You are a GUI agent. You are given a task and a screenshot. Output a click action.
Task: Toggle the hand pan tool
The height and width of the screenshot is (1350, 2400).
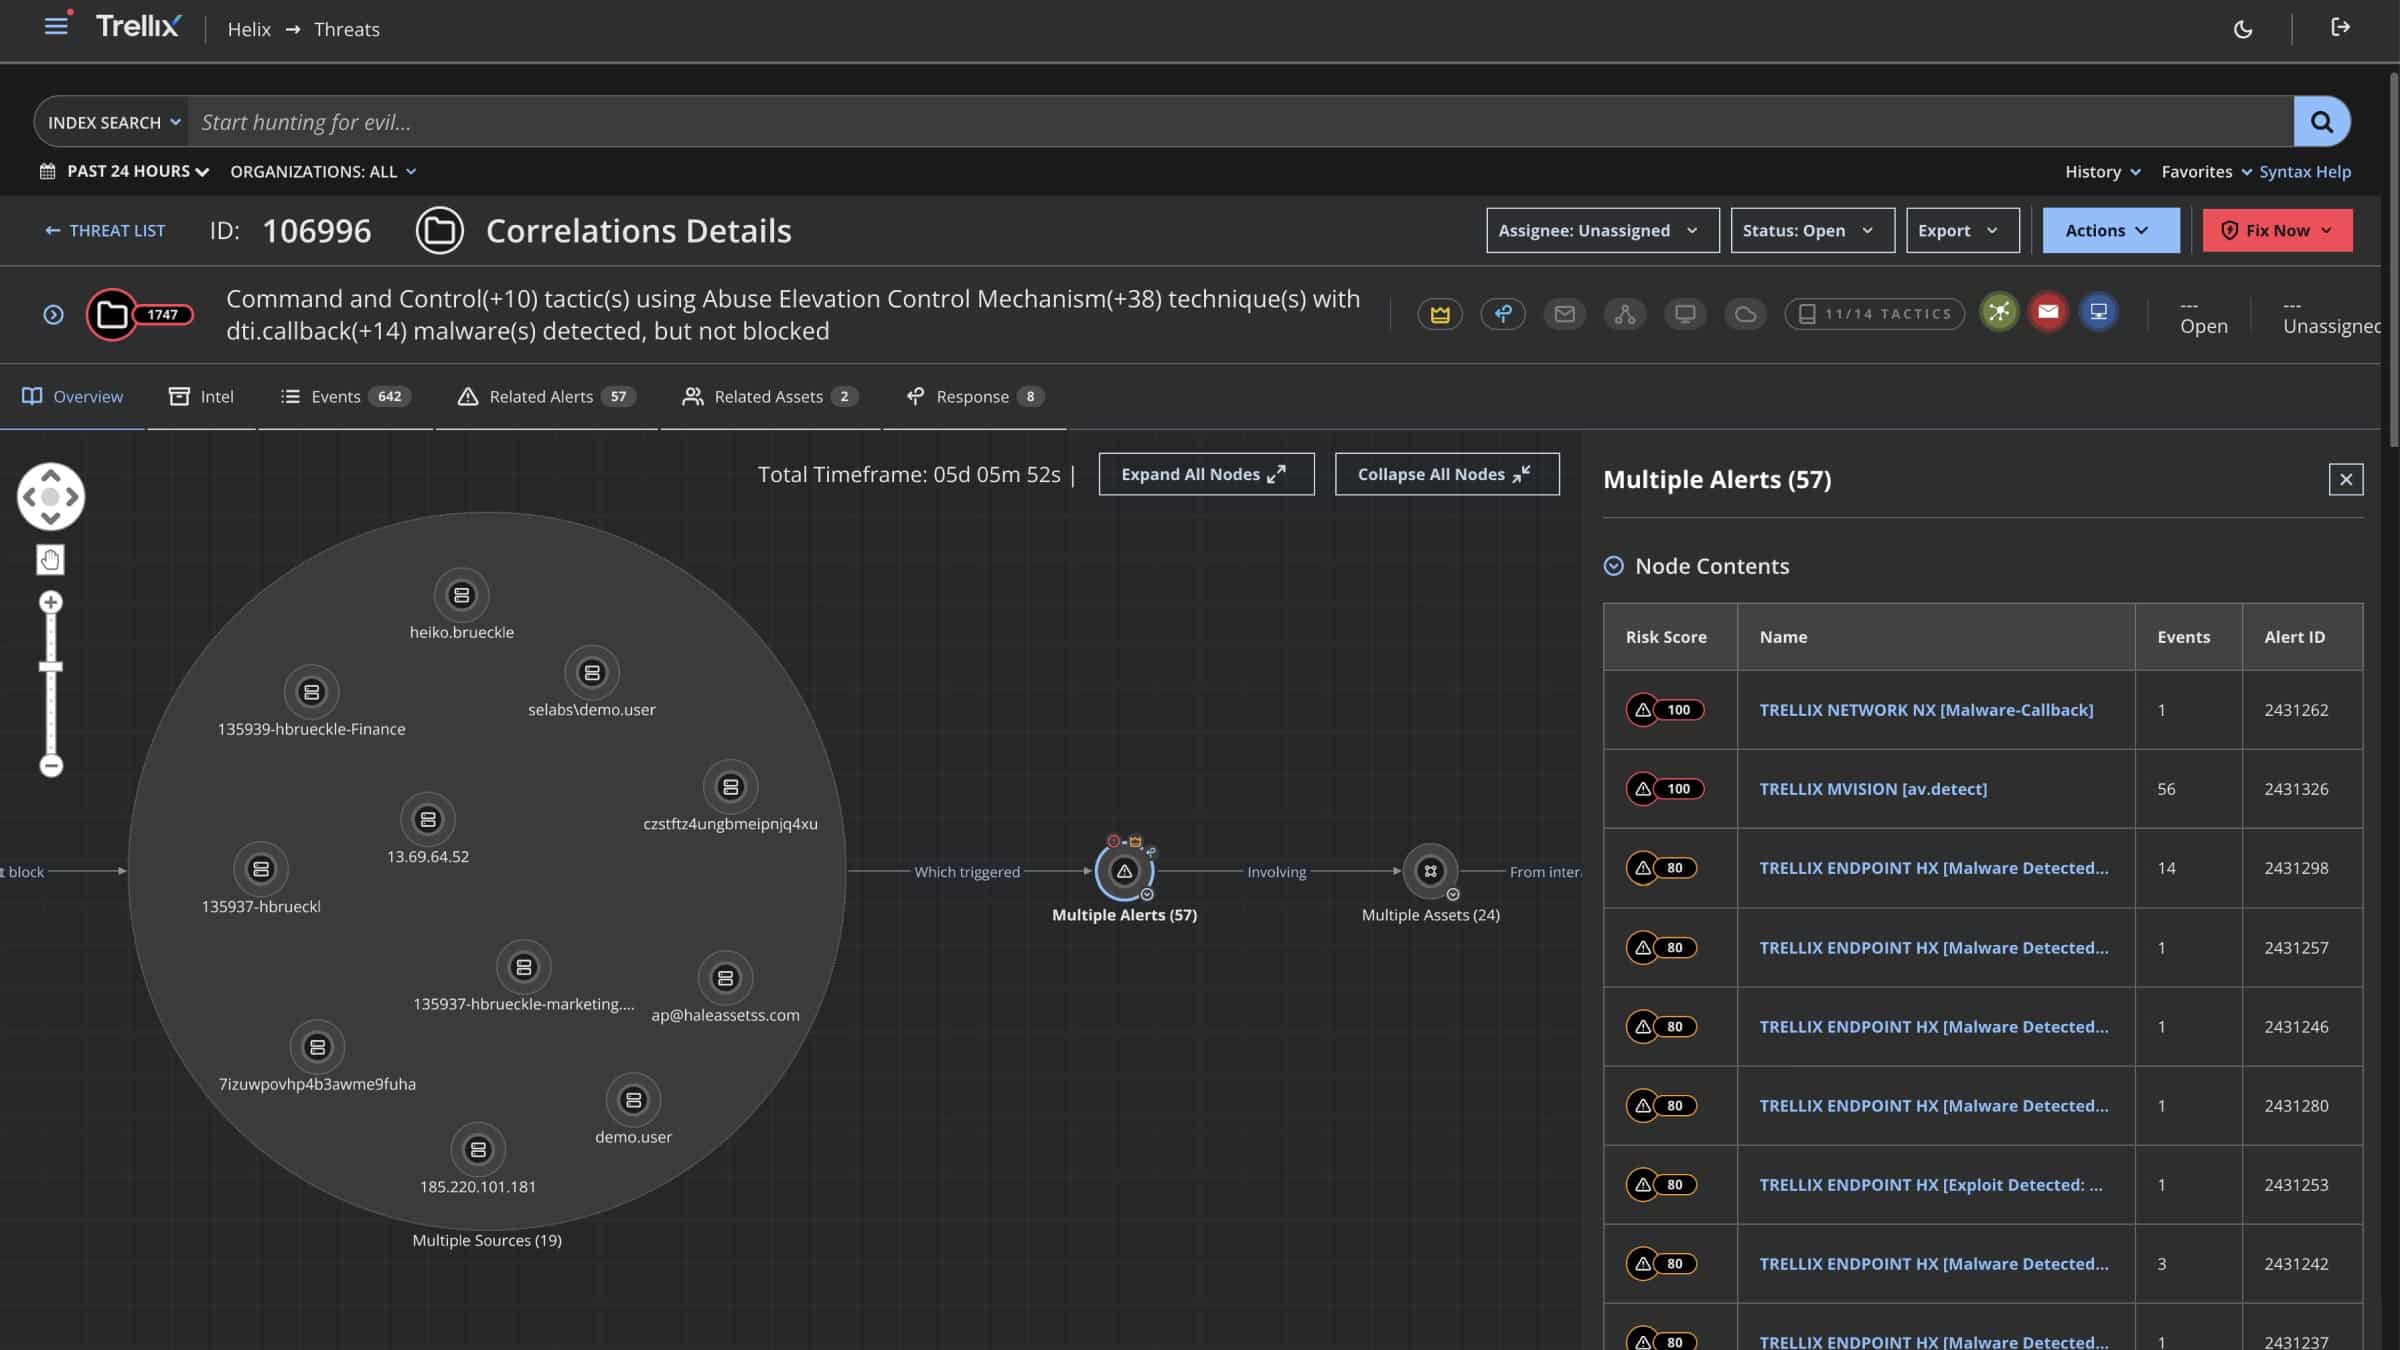tap(50, 559)
